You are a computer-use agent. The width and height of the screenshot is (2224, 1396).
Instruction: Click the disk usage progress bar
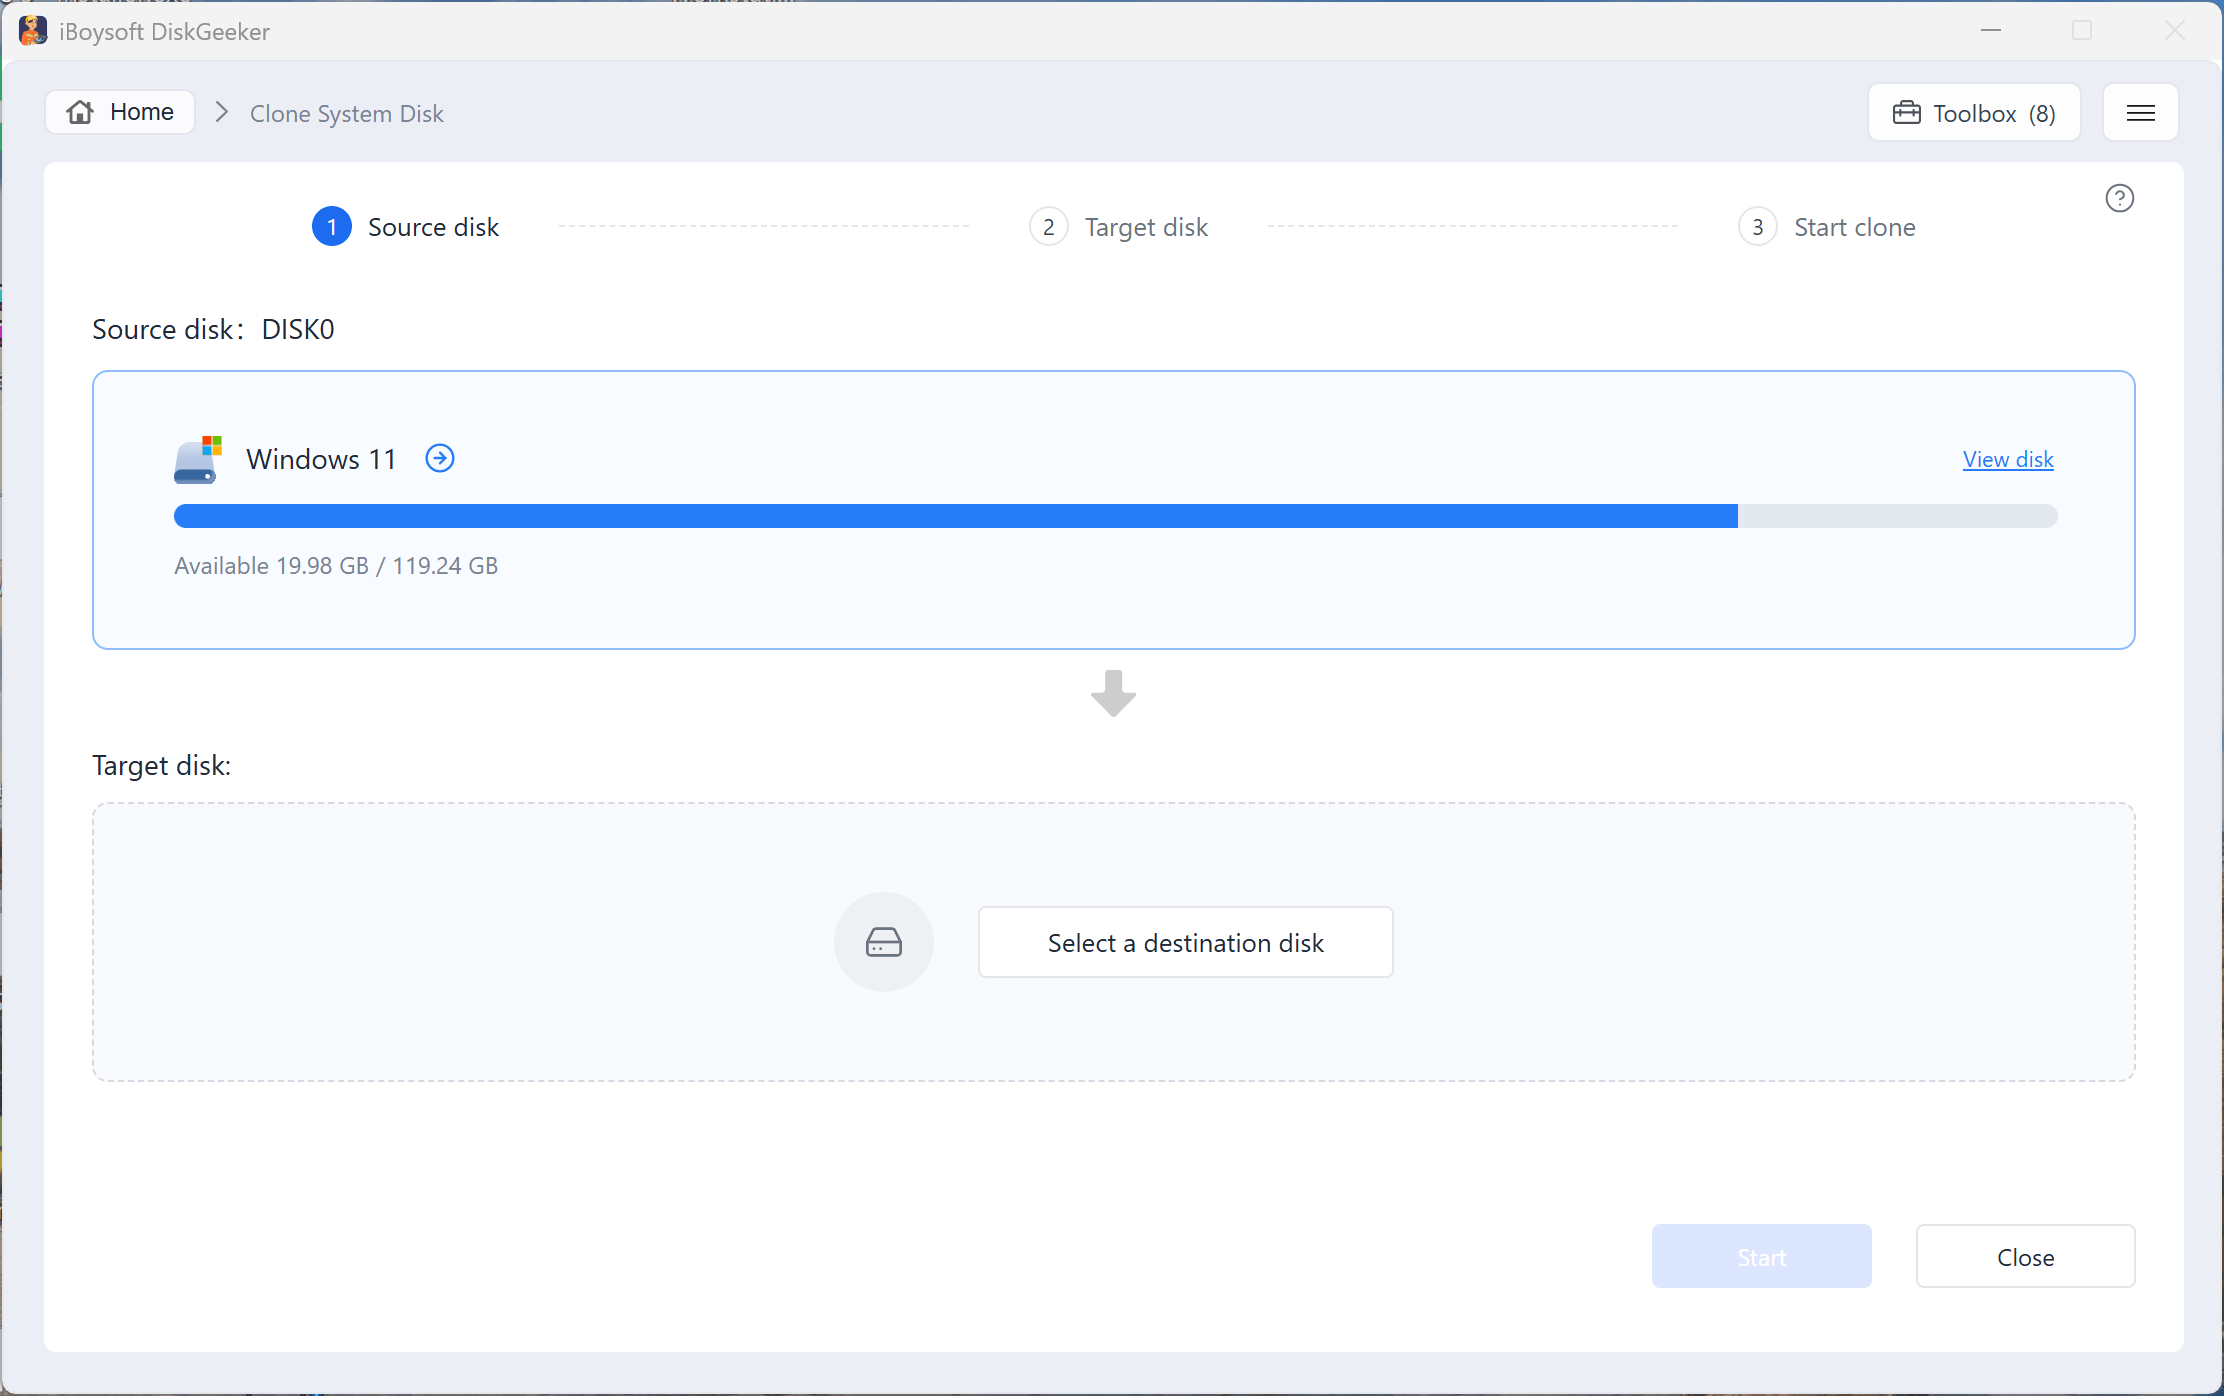[x=1115, y=516]
